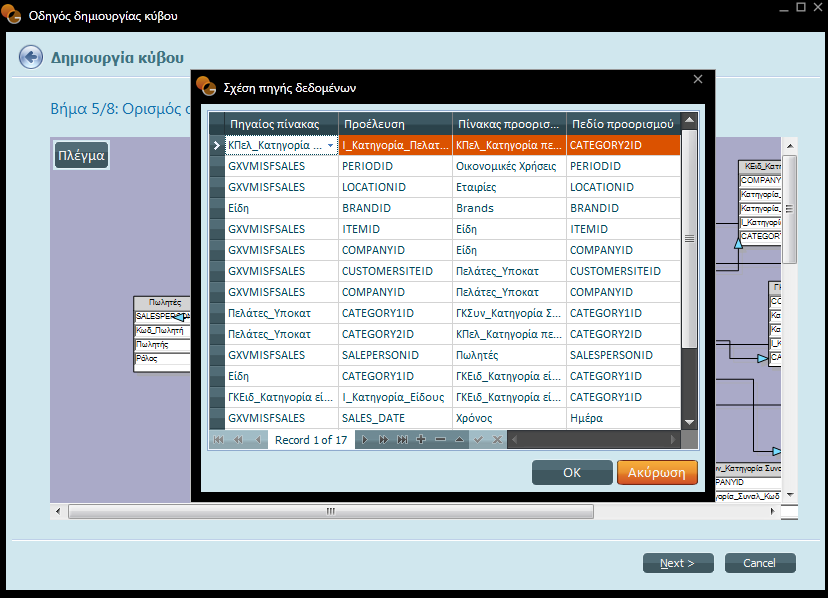Select I_Κατηγορία_Είδους source cell
Viewport: 828px width, 598px height.
(x=395, y=397)
